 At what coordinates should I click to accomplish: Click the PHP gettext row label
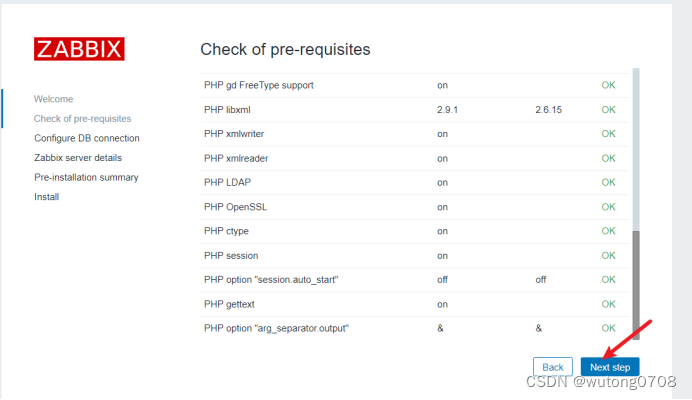click(x=229, y=304)
